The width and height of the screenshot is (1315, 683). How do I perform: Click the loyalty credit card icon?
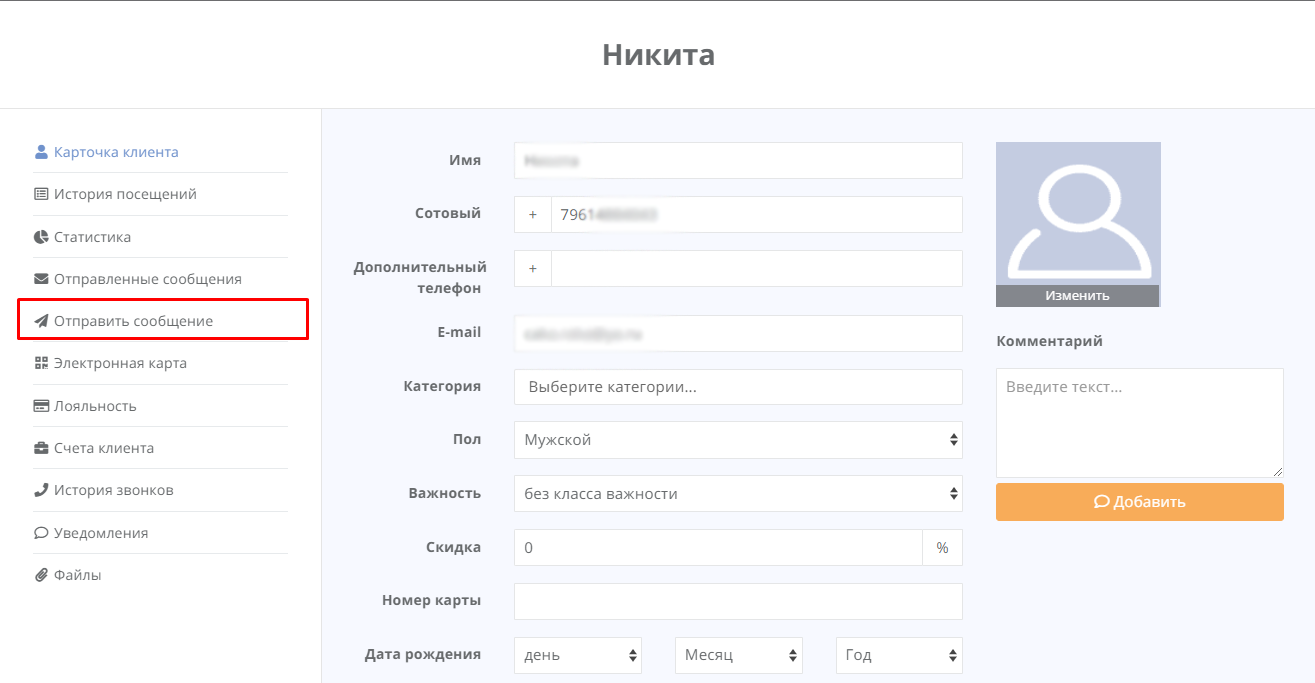[41, 406]
